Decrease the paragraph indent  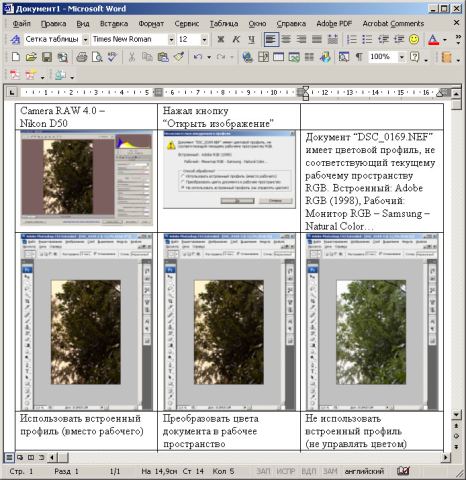coord(383,39)
